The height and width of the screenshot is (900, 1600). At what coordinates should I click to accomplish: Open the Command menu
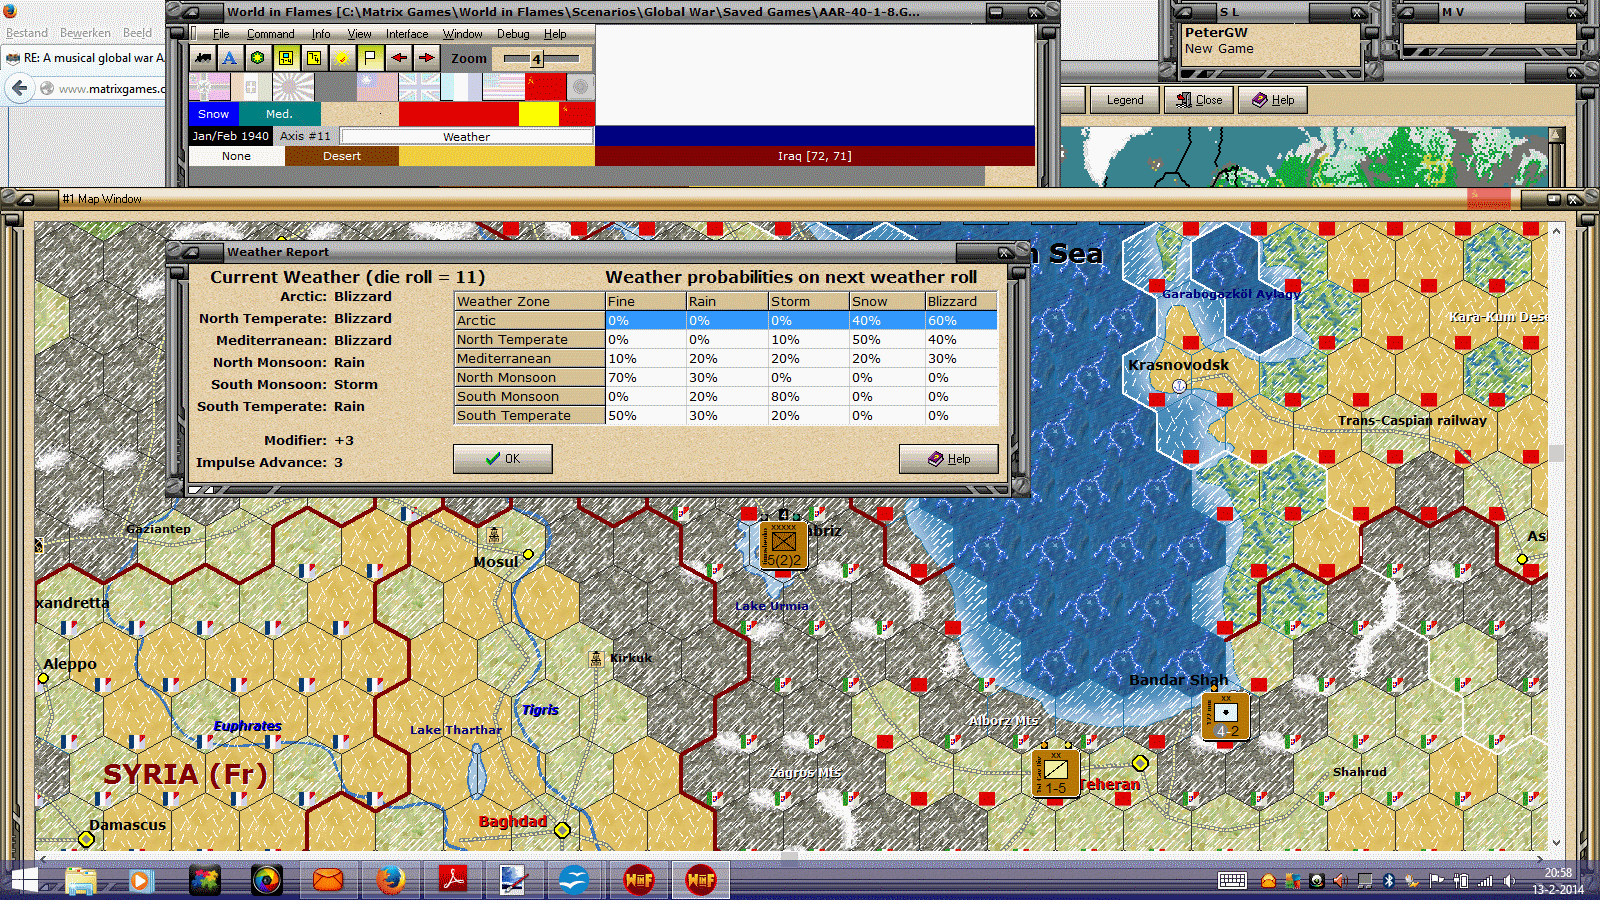[x=270, y=34]
